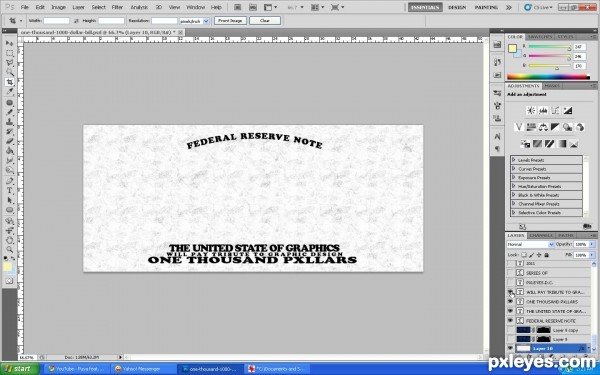Hide Layer 10 visibility eye
Viewport: 600px width, 375px height.
point(510,348)
